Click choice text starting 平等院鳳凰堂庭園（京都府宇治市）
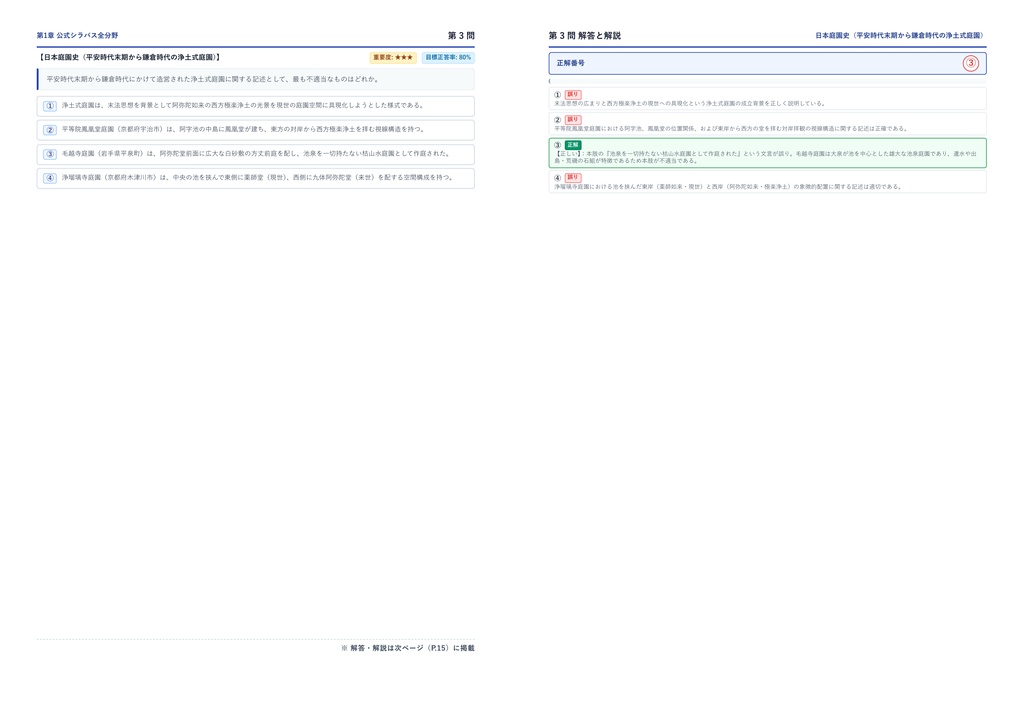Image resolution: width=1024 pixels, height=724 pixels. coord(244,129)
